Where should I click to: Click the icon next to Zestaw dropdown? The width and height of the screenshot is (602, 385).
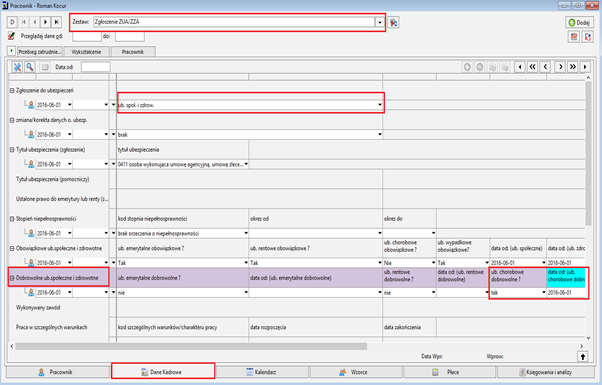pyautogui.click(x=393, y=23)
